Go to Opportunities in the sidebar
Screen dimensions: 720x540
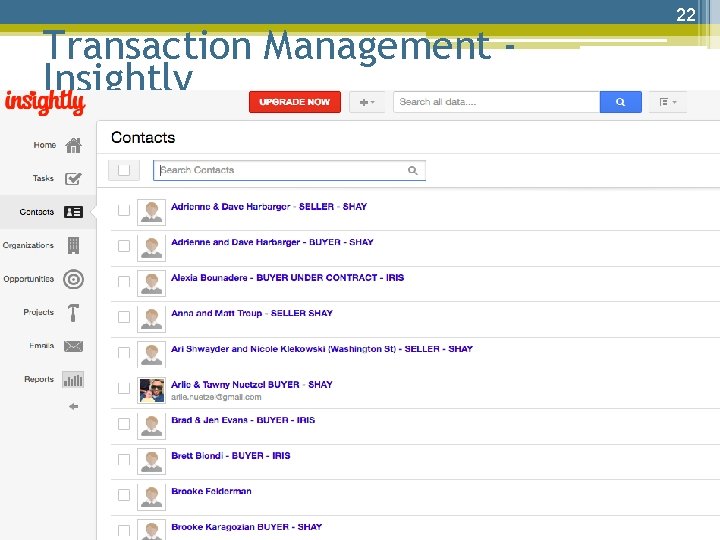click(x=28, y=279)
